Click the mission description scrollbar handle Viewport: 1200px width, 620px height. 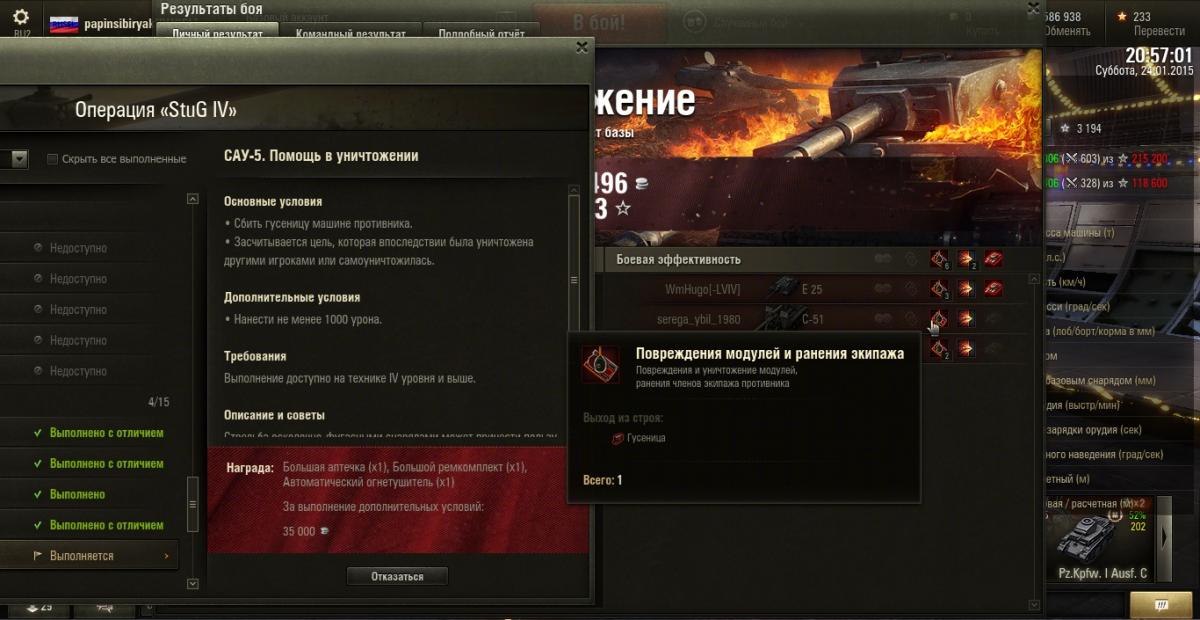tap(574, 282)
